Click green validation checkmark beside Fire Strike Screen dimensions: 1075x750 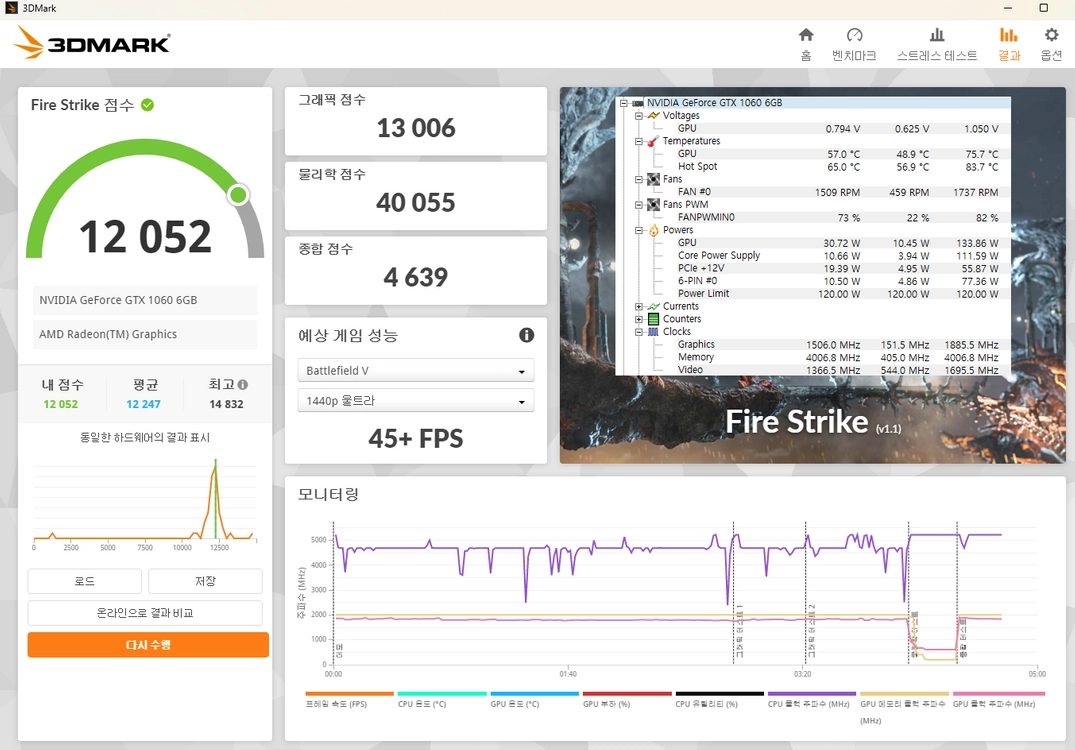tap(147, 105)
